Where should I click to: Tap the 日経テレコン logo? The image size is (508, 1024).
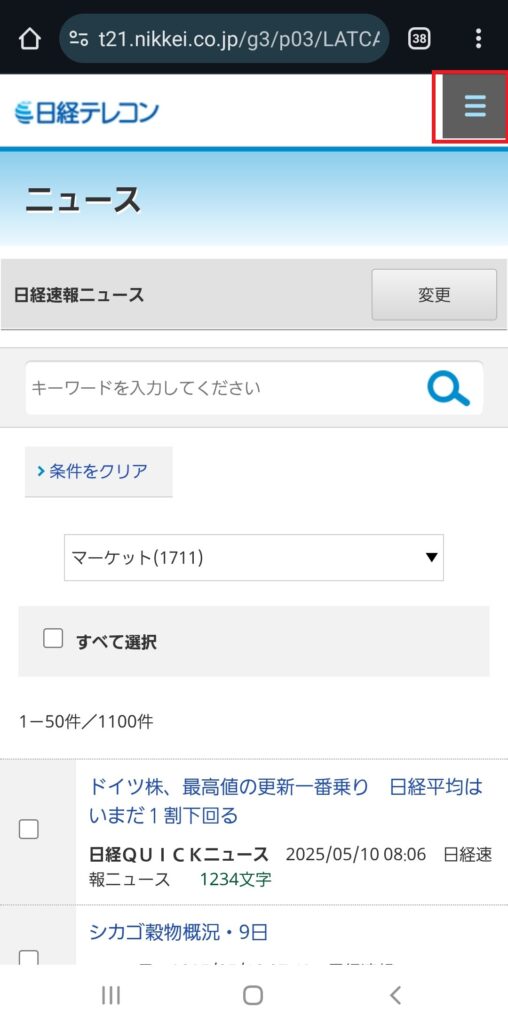click(86, 112)
